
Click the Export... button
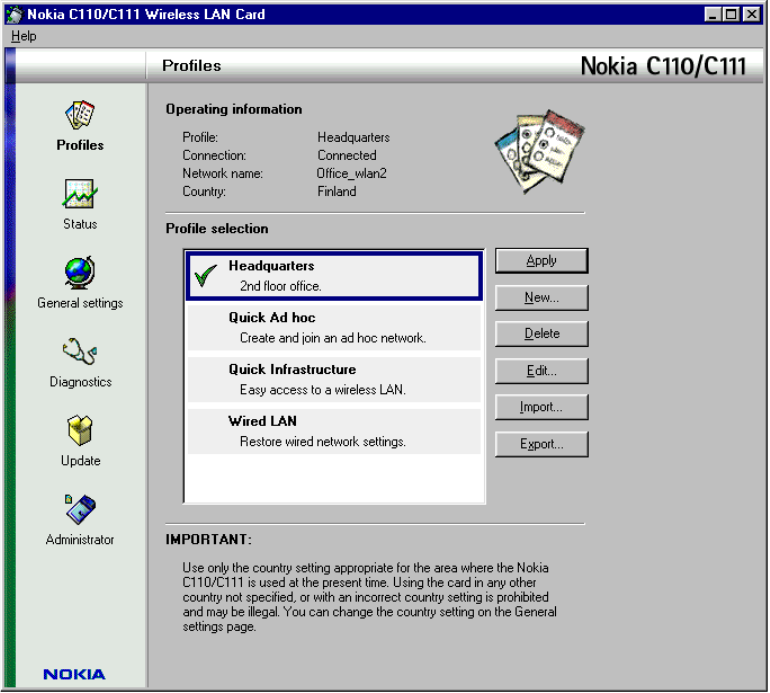click(x=541, y=444)
